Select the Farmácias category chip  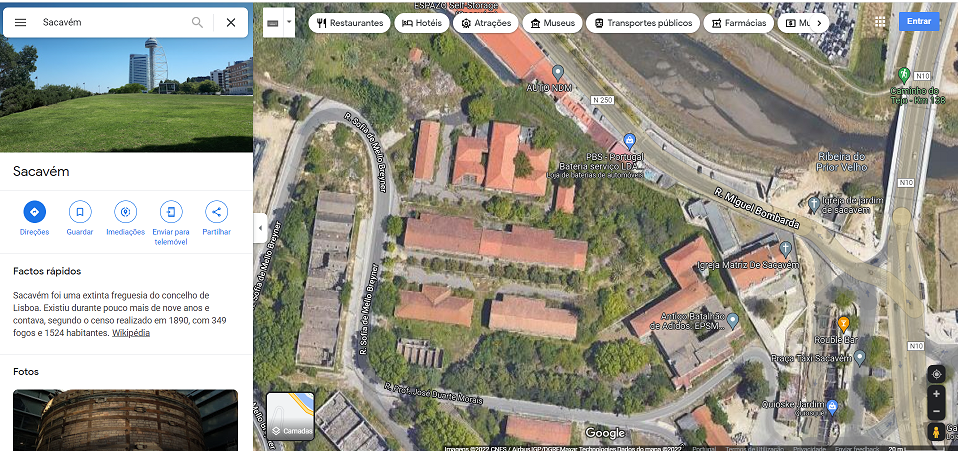click(738, 23)
